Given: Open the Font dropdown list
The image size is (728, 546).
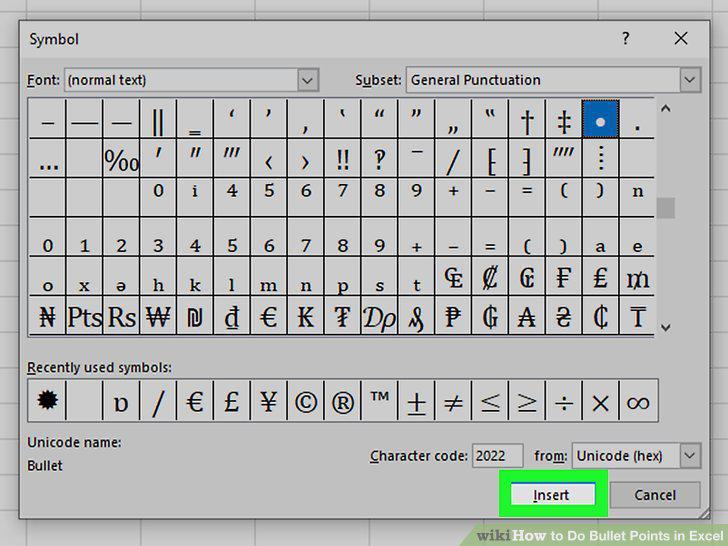Looking at the screenshot, I should (x=307, y=80).
